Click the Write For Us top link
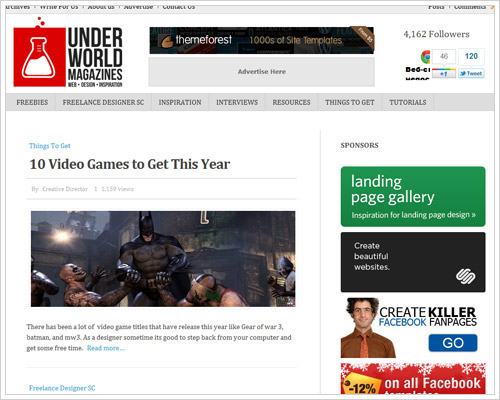The width and height of the screenshot is (500, 400). (x=59, y=7)
